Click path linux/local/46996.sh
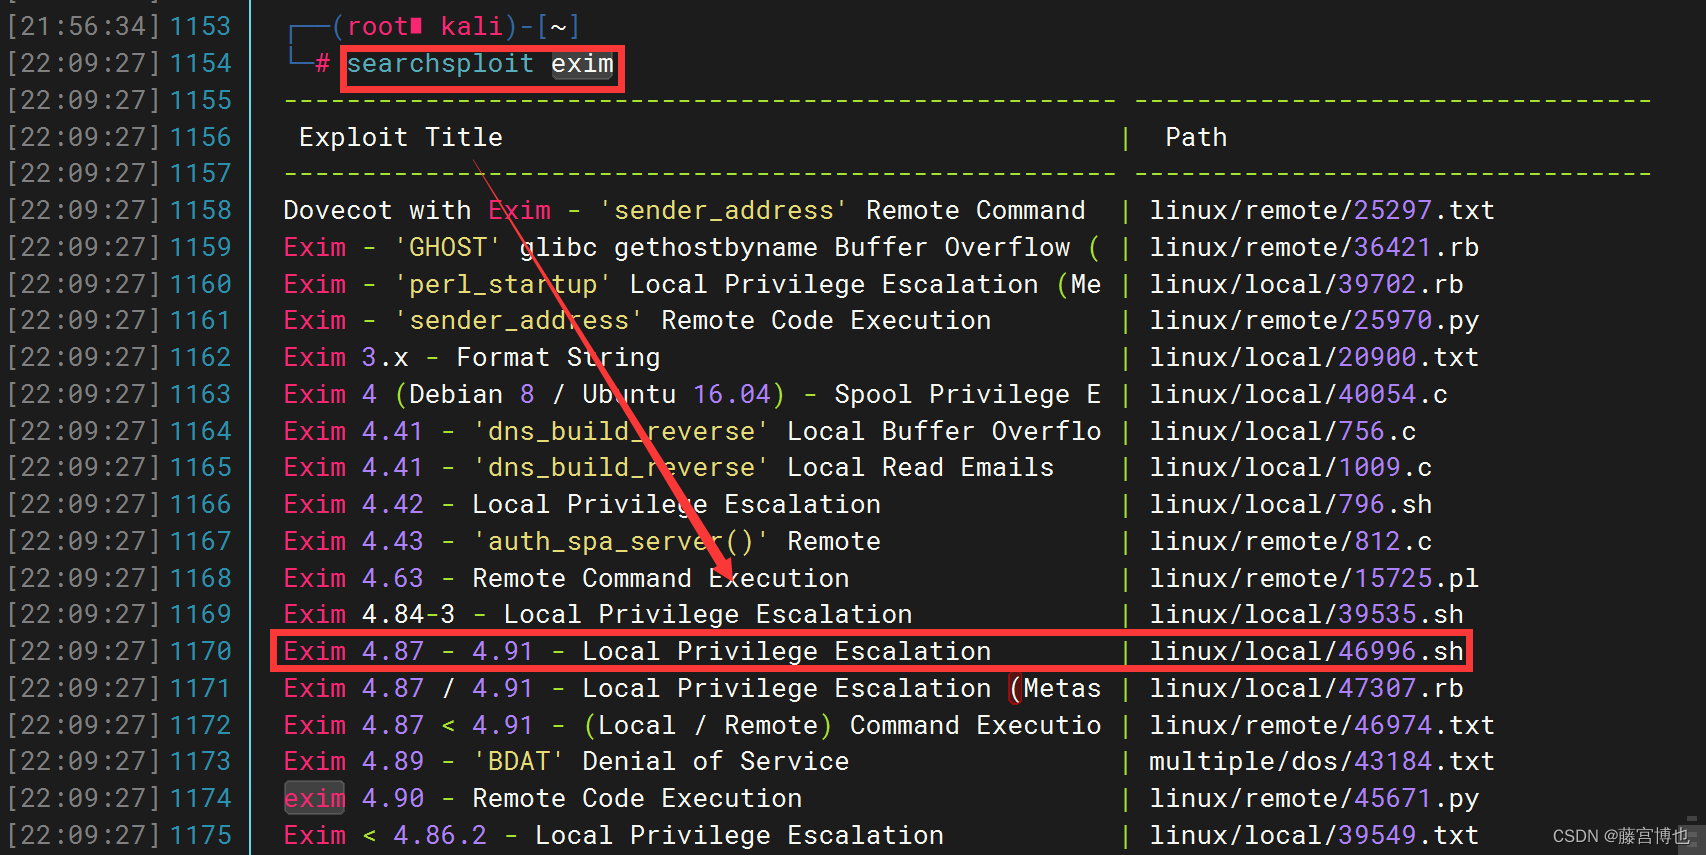 1305,651
